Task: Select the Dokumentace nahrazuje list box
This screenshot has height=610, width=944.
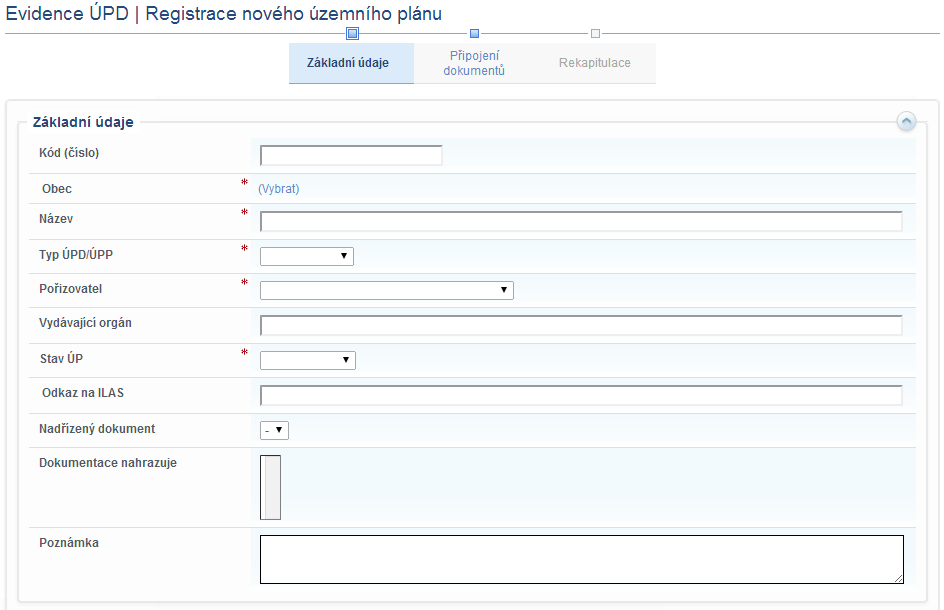Action: [270, 487]
